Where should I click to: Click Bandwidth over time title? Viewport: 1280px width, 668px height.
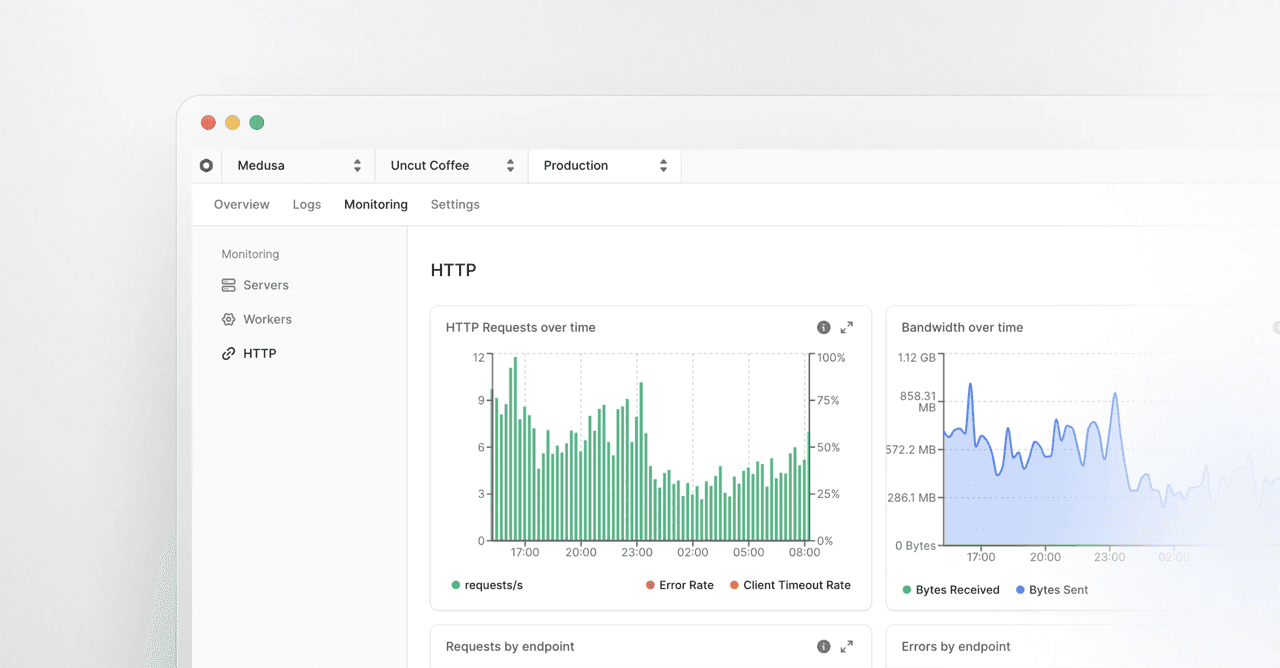(x=962, y=327)
